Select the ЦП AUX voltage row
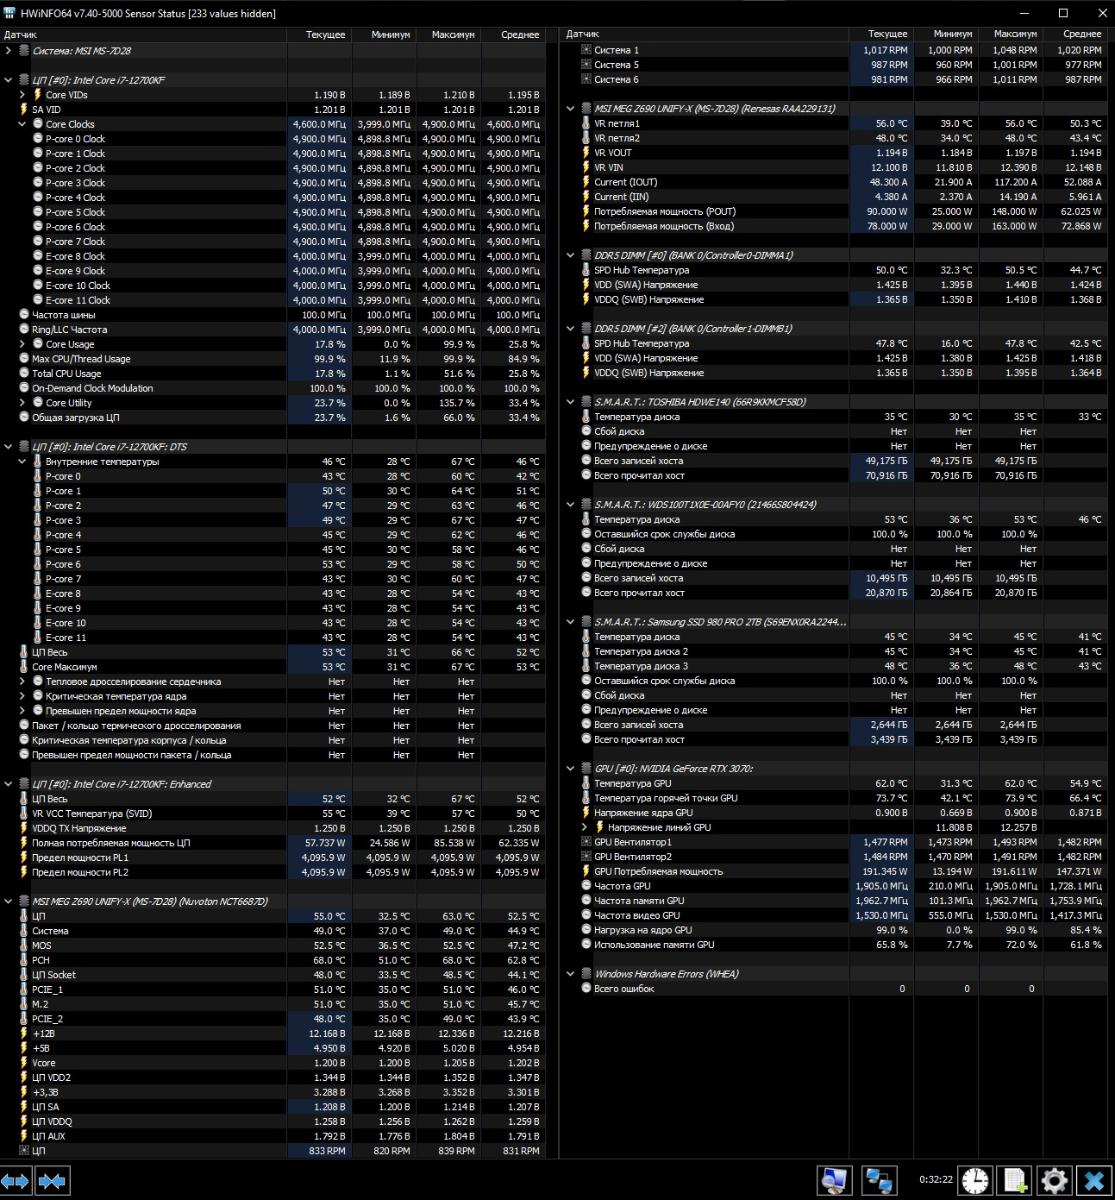 [x=273, y=1136]
